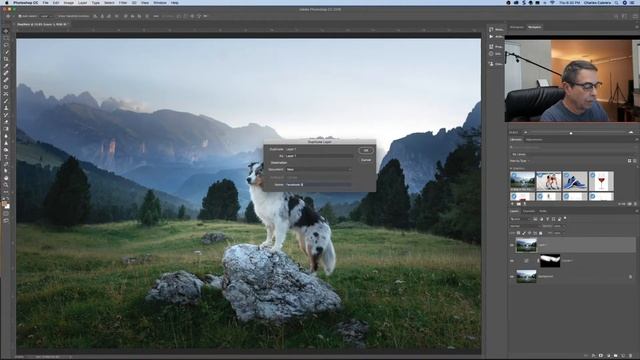The width and height of the screenshot is (640, 360).
Task: Open Document dropdown in Duplicate Layer dialog
Action: pos(318,169)
